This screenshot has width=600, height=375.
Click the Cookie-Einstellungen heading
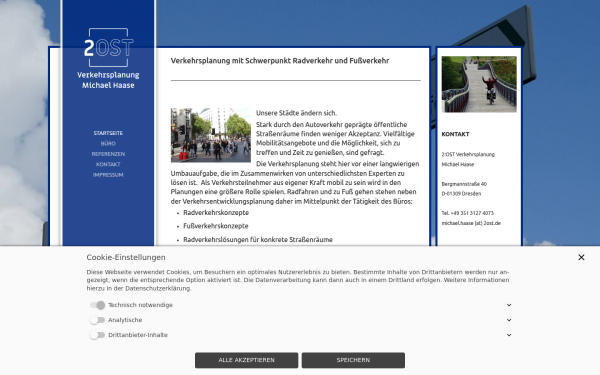[126, 258]
